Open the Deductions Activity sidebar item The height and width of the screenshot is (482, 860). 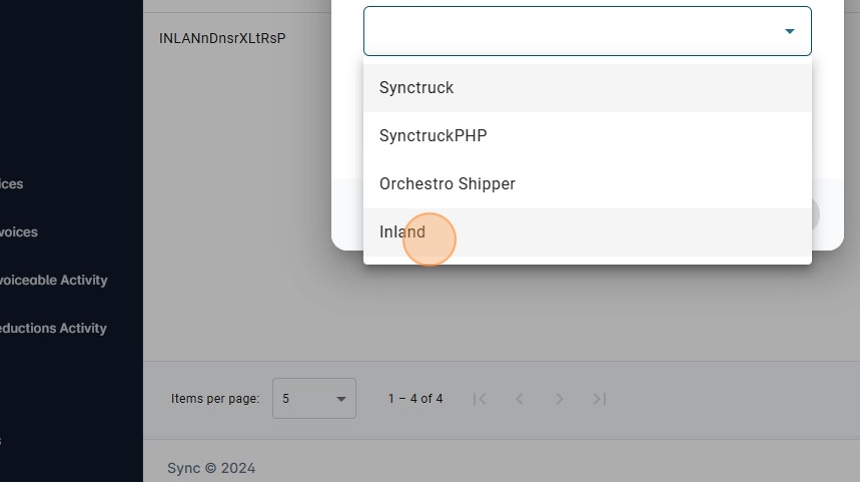pos(53,328)
